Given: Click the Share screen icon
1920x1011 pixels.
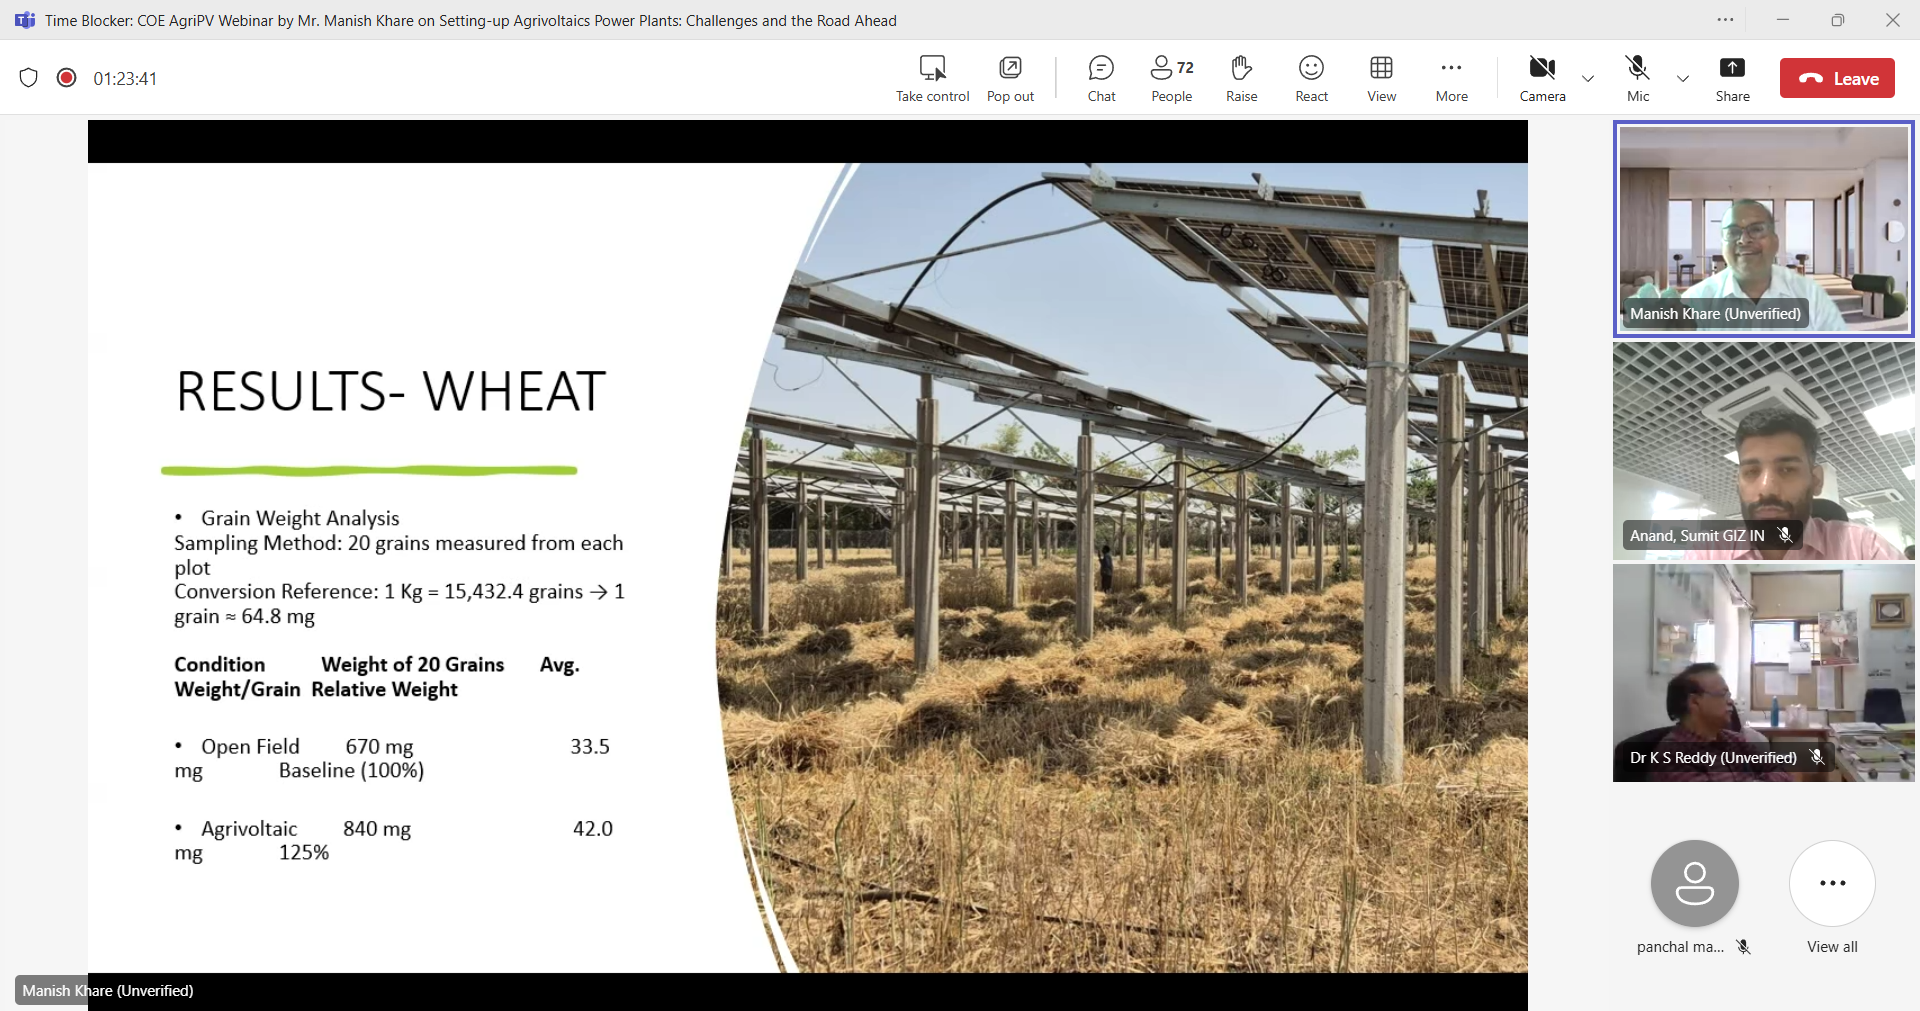Looking at the screenshot, I should 1732,78.
